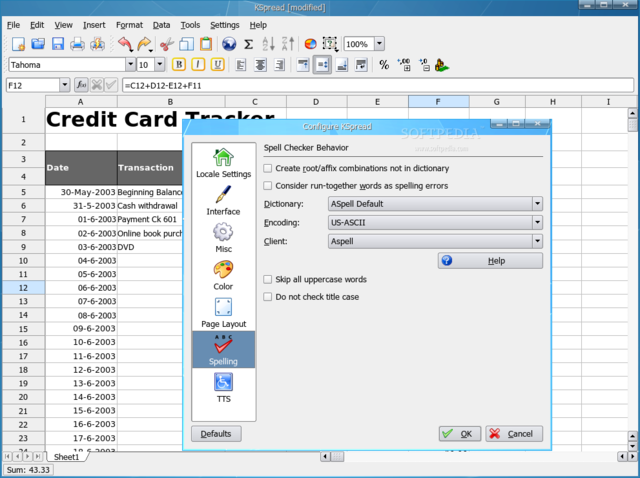Open the Tools menu
This screenshot has width=640, height=478.
[x=190, y=25]
